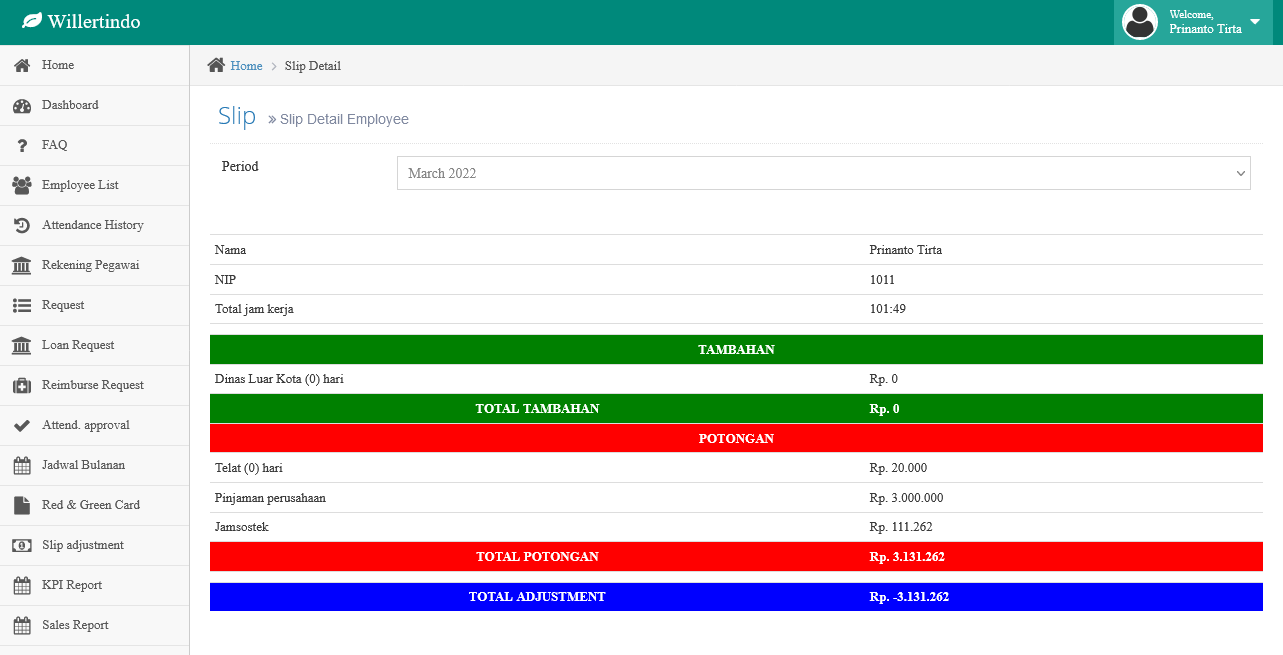This screenshot has width=1283, height=655.
Task: Click the Red & Green Card file icon
Action: pyautogui.click(x=21, y=506)
